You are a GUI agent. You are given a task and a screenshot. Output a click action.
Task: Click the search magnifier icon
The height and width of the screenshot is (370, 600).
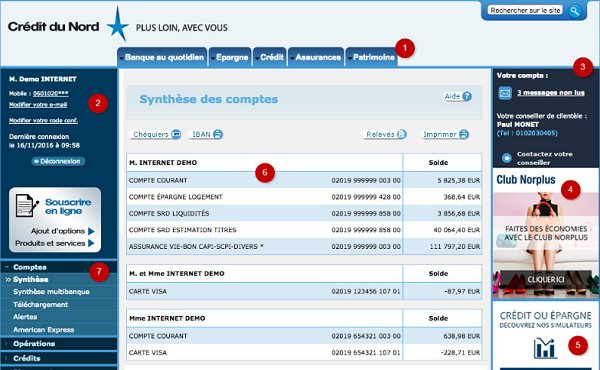pyautogui.click(x=575, y=11)
